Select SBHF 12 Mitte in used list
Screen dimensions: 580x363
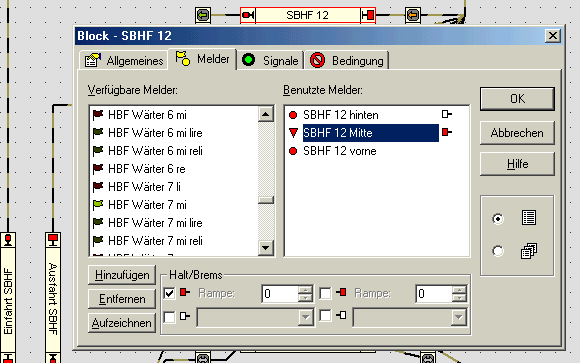[371, 133]
